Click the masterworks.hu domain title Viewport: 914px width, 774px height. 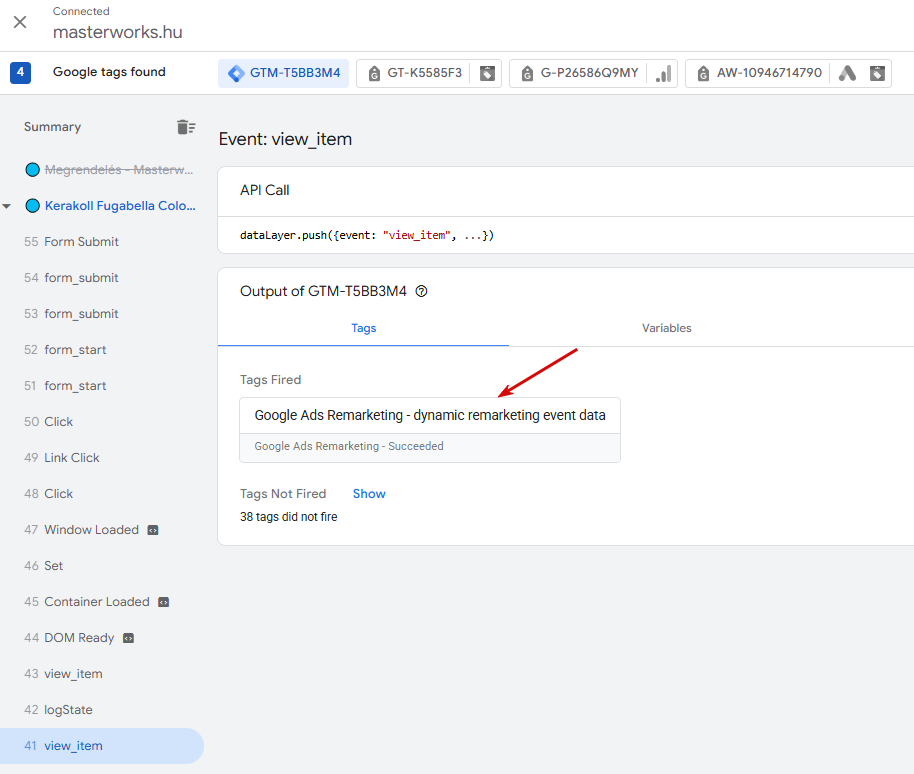[x=118, y=32]
